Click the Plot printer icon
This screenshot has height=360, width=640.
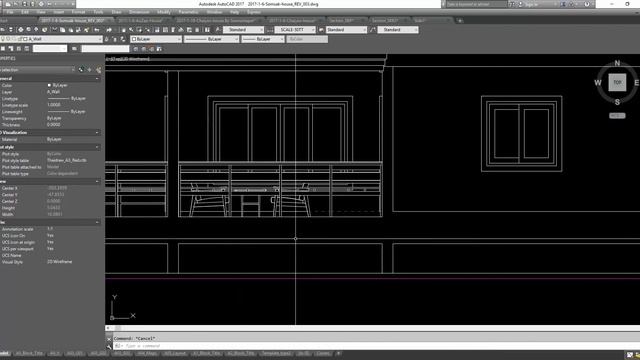point(20,30)
